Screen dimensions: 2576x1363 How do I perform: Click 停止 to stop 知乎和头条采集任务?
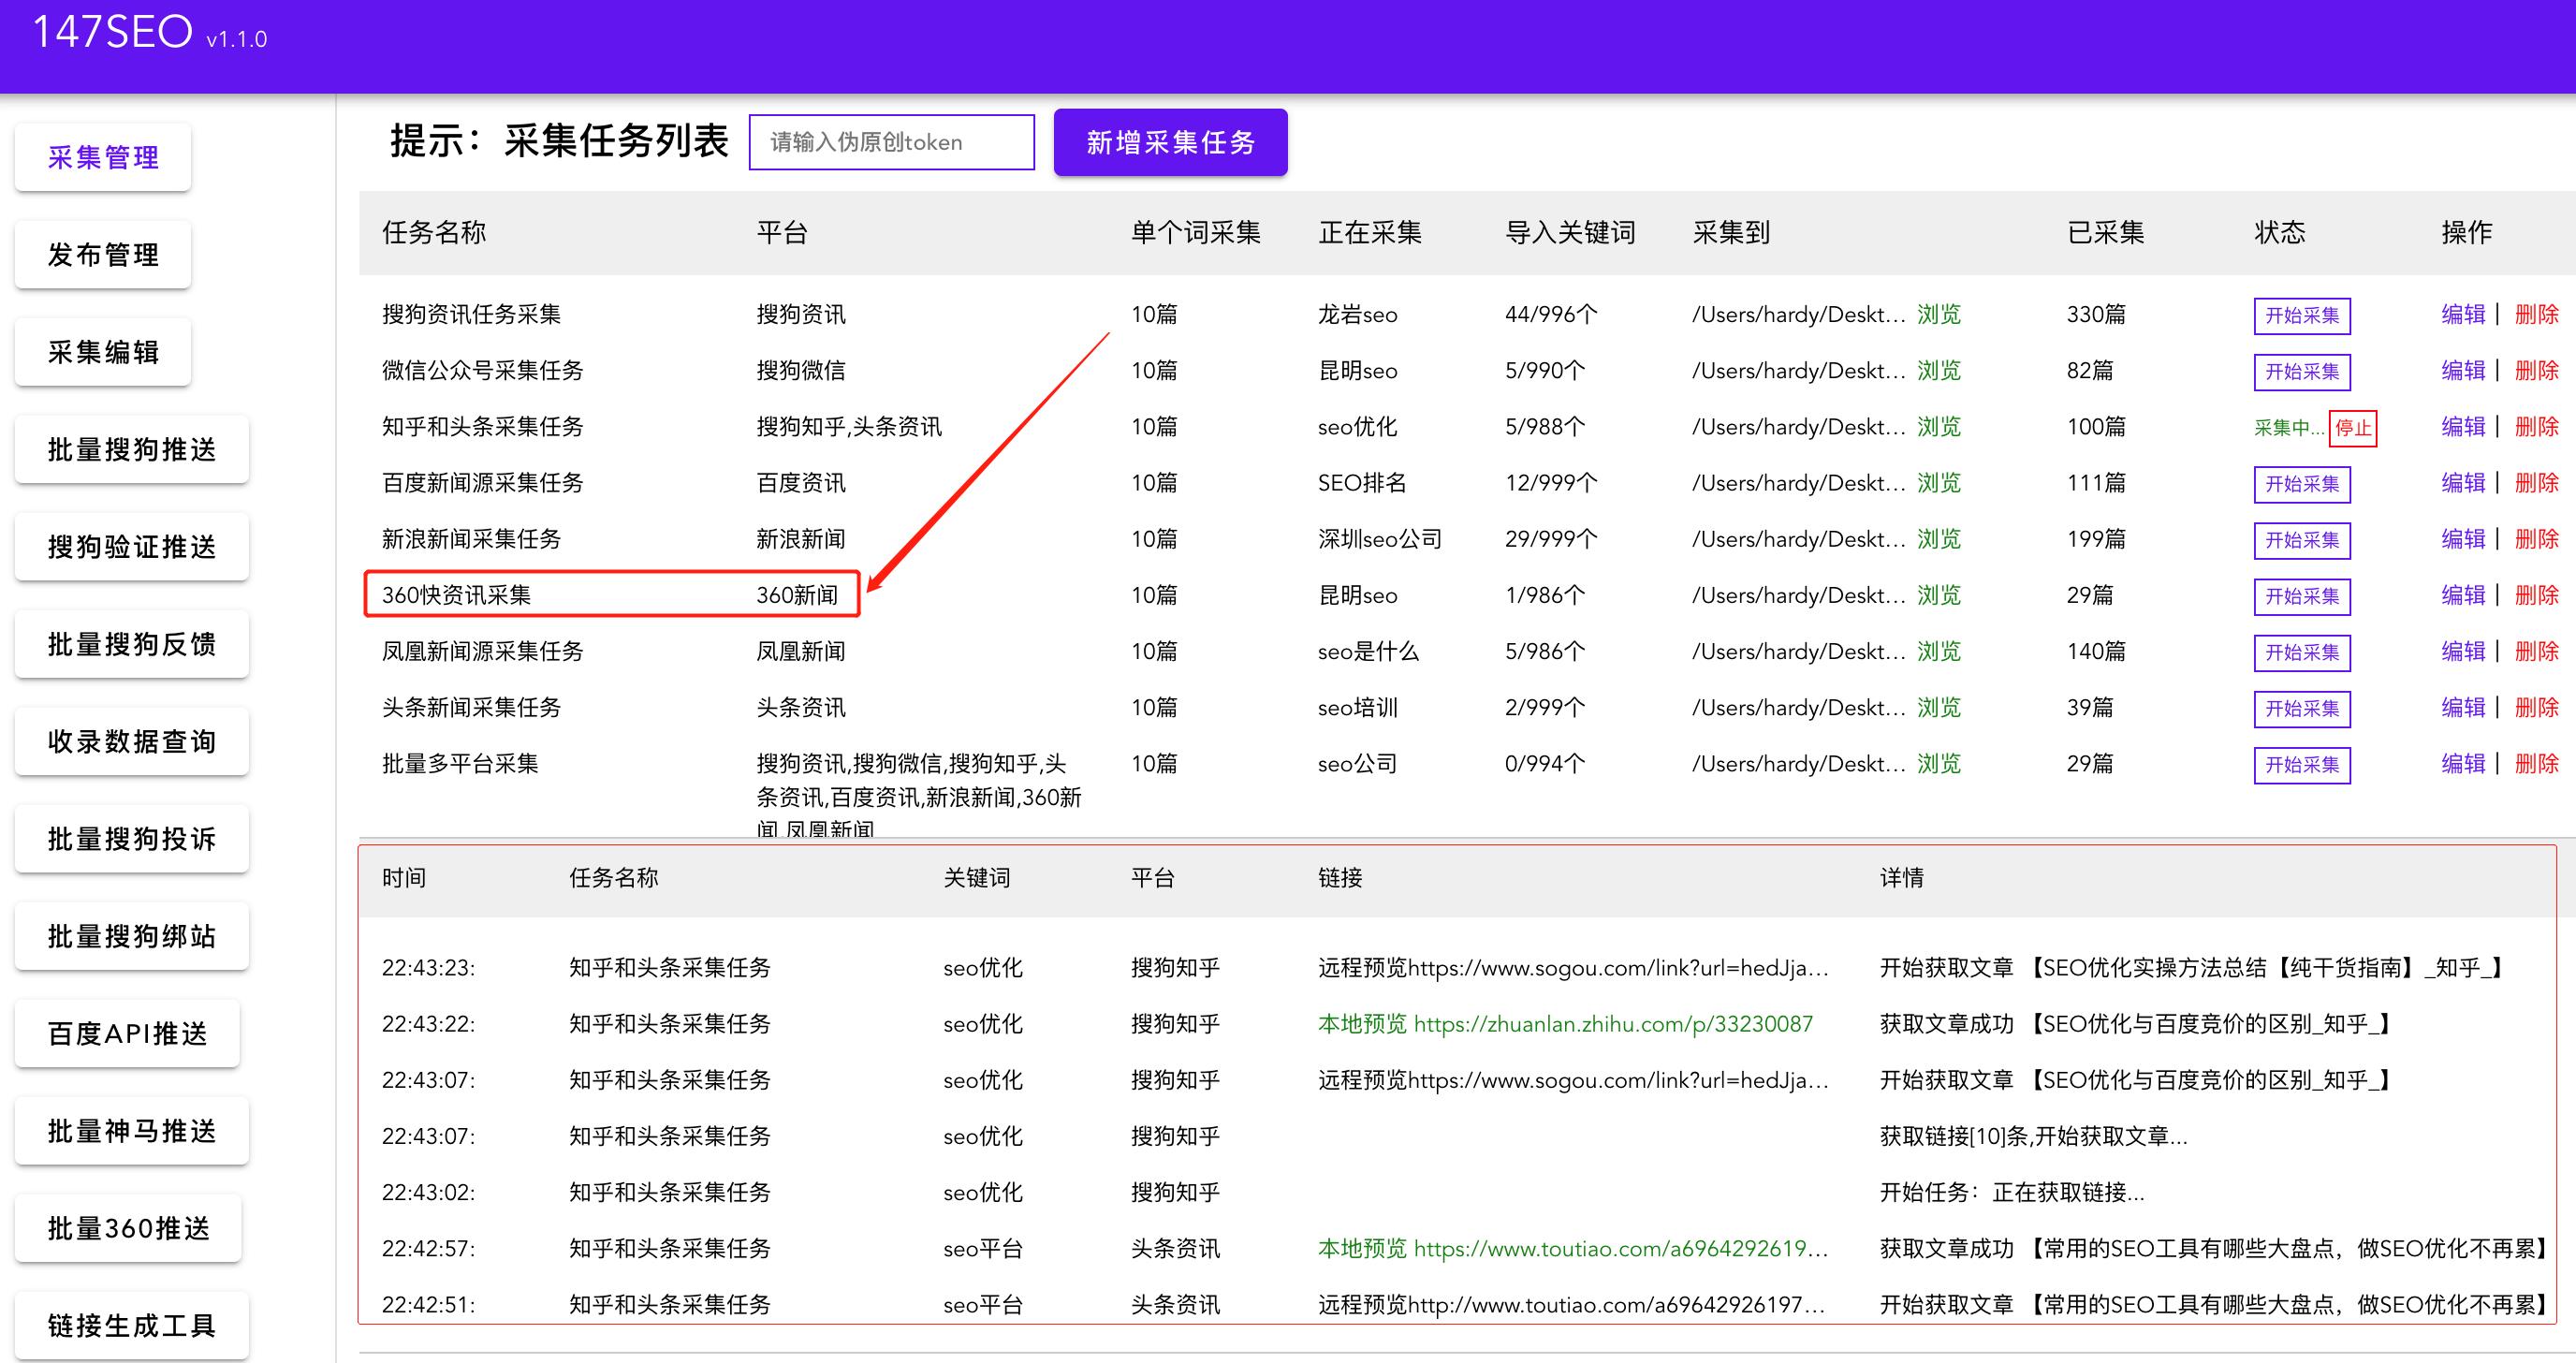point(2353,426)
